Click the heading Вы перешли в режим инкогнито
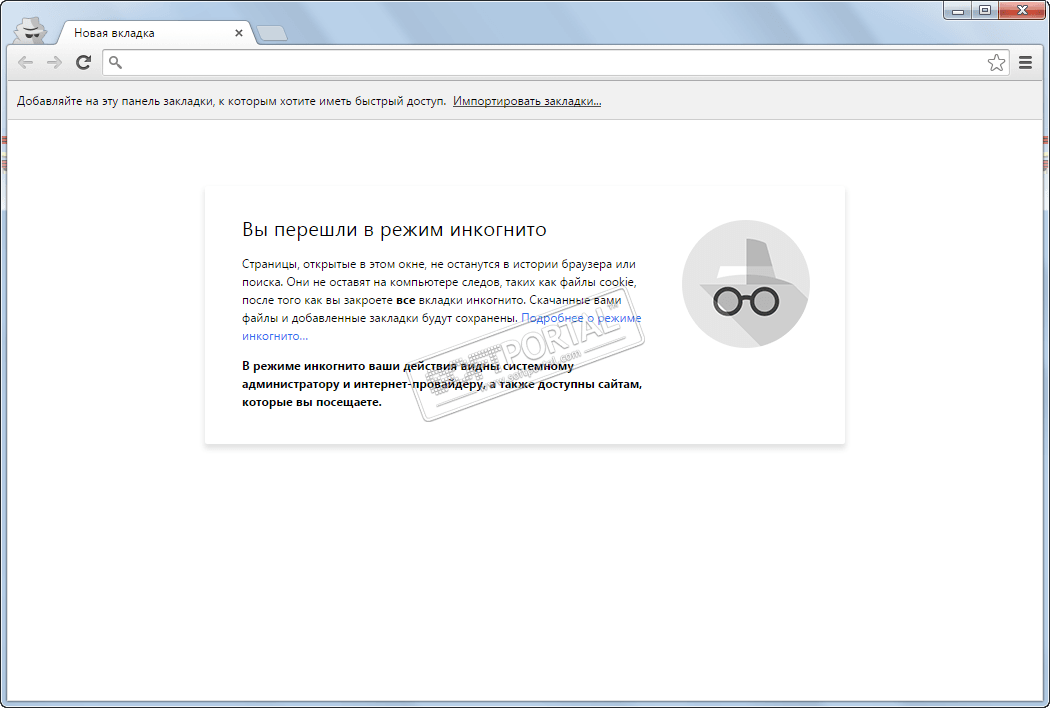 pyautogui.click(x=394, y=230)
